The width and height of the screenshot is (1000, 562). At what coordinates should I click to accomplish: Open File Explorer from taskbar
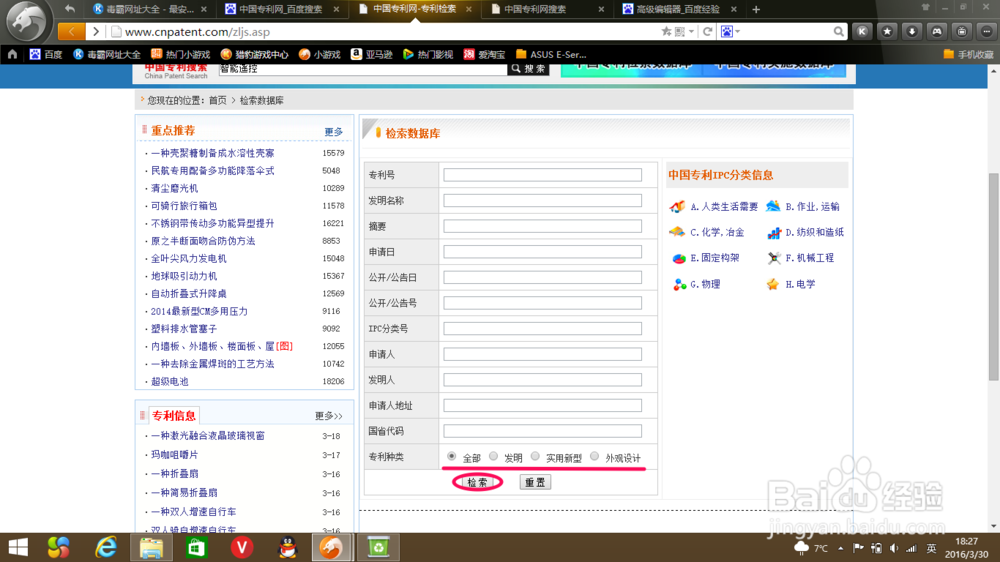151,547
